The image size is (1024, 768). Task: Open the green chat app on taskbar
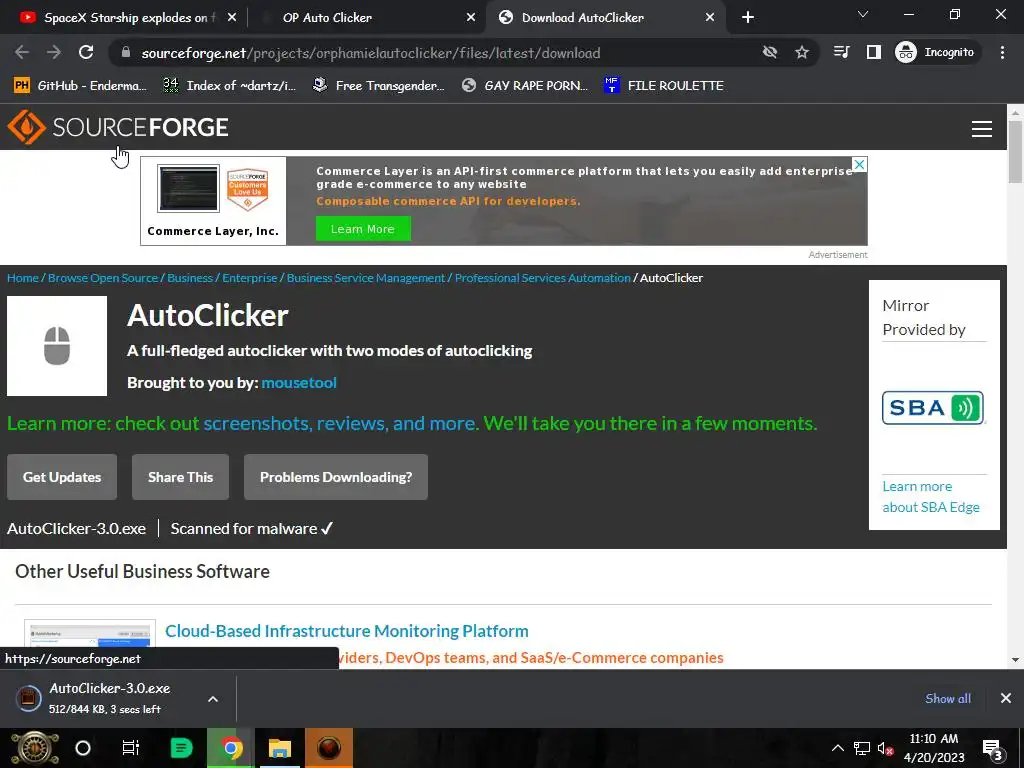181,748
